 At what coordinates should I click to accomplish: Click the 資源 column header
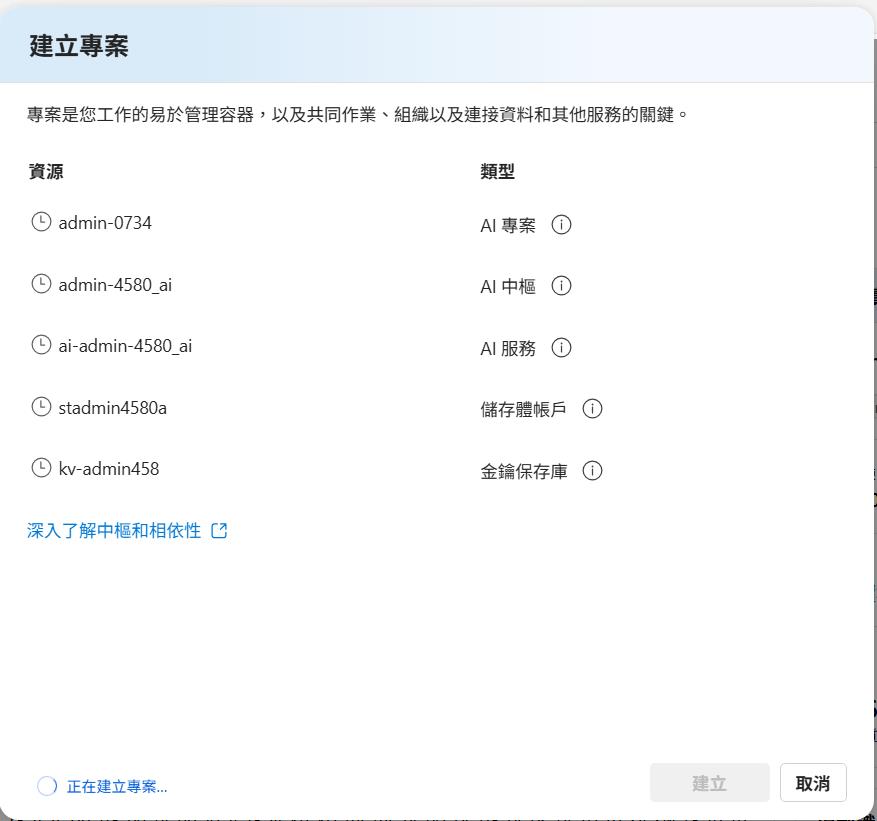tap(46, 171)
